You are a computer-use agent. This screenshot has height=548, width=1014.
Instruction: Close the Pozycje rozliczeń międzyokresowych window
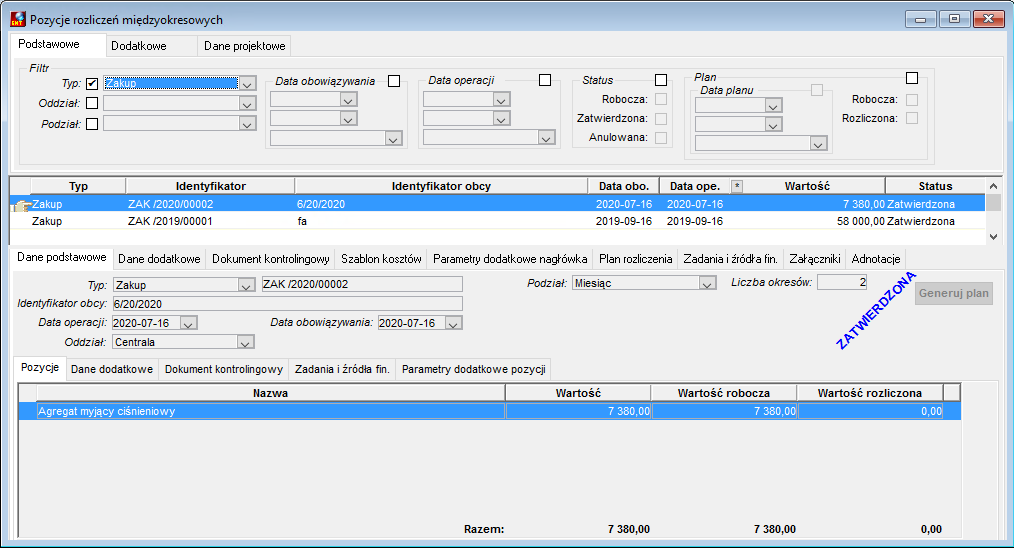pyautogui.click(x=988, y=19)
